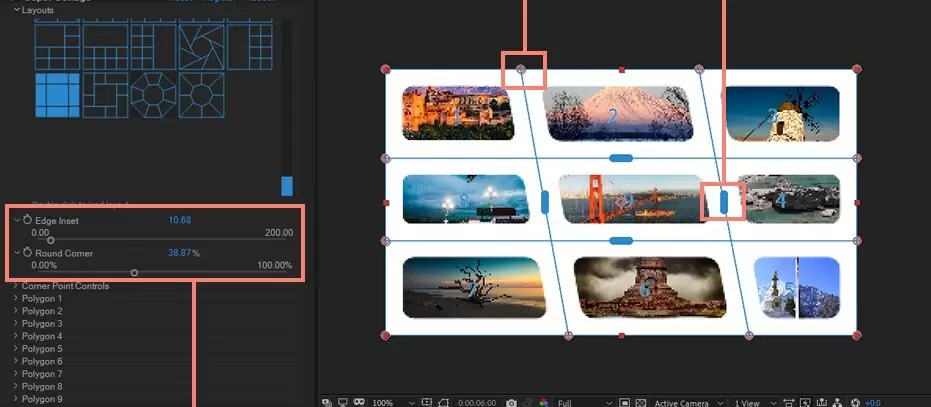The width and height of the screenshot is (931, 407).
Task: Toggle the Round Corner stopwatch
Action: tap(27, 253)
